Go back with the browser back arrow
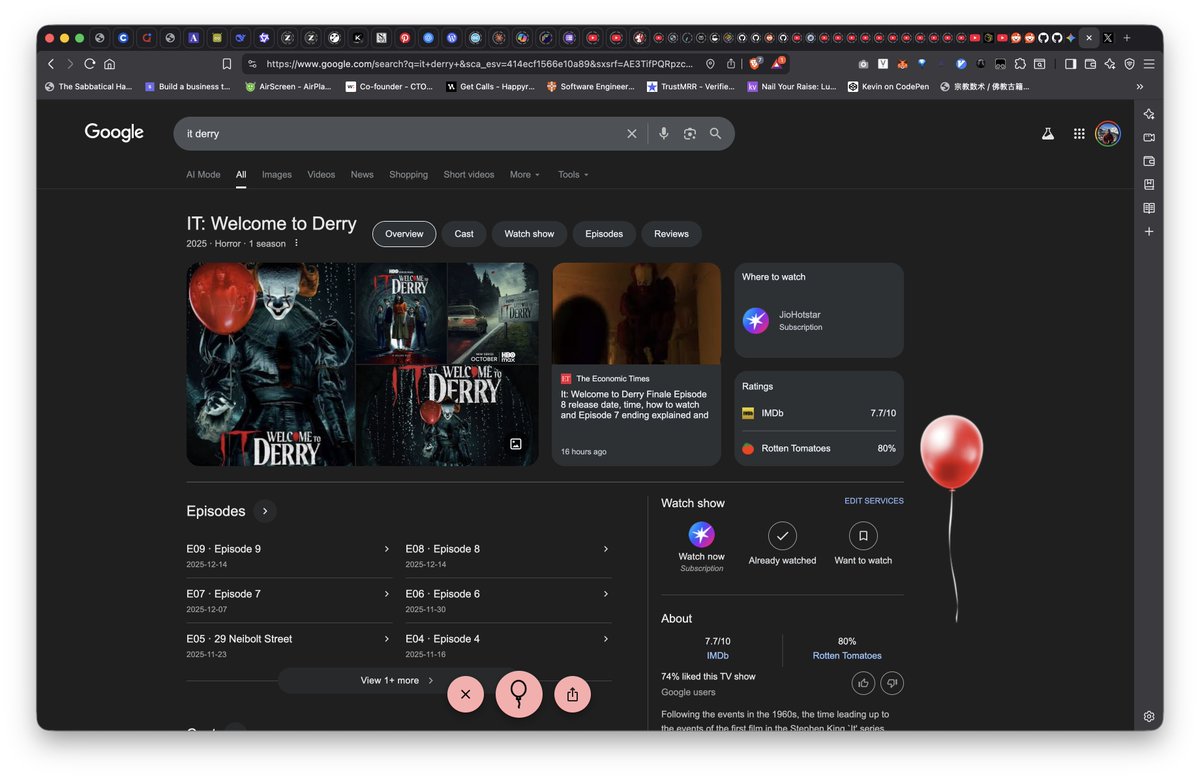 [x=51, y=64]
